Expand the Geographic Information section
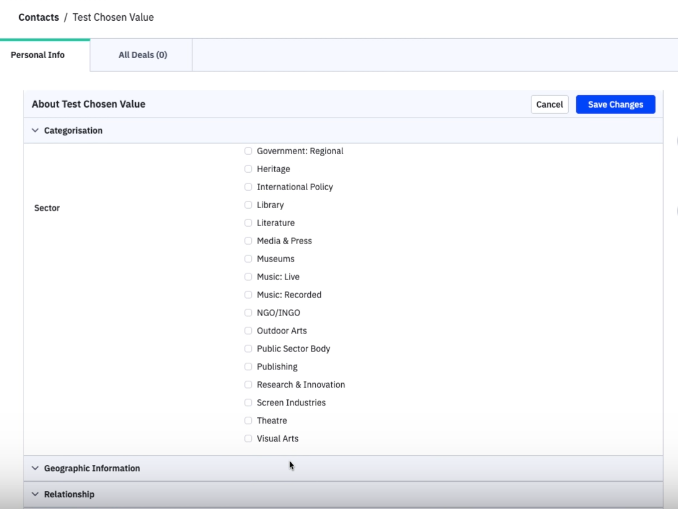The height and width of the screenshot is (509, 678). point(35,468)
